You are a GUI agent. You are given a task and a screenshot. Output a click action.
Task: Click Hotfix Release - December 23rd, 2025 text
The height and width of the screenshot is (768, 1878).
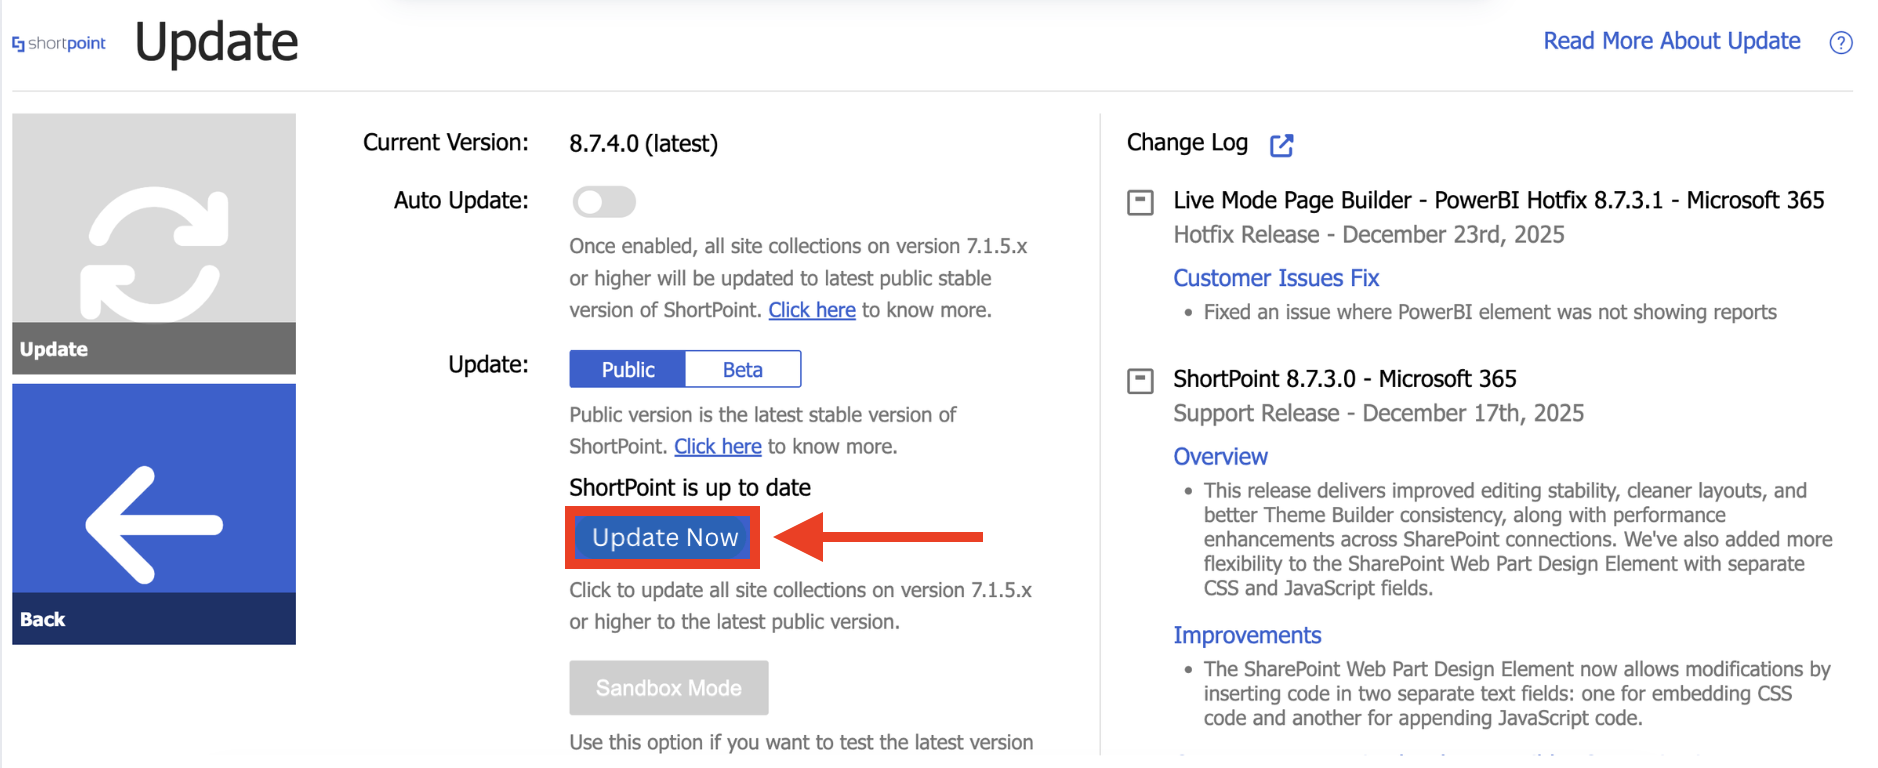coord(1369,234)
